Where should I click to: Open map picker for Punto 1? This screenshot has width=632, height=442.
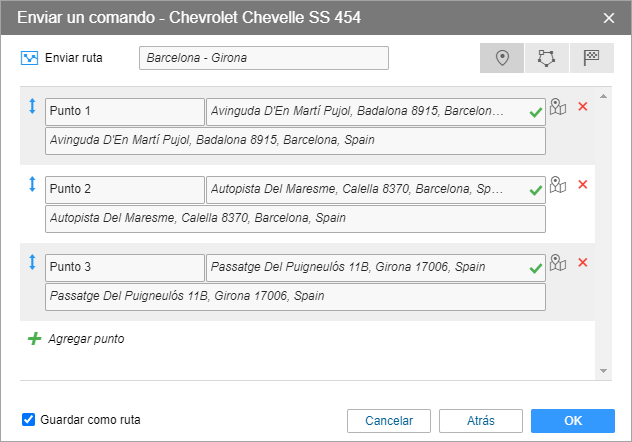click(559, 106)
